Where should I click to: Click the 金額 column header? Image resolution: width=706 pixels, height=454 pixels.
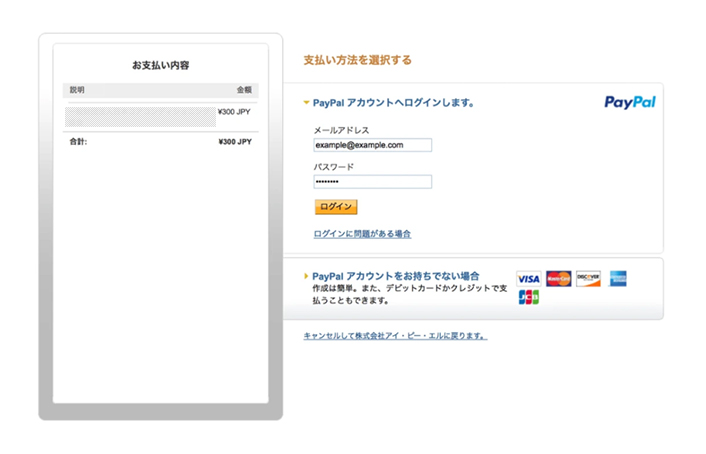244,90
